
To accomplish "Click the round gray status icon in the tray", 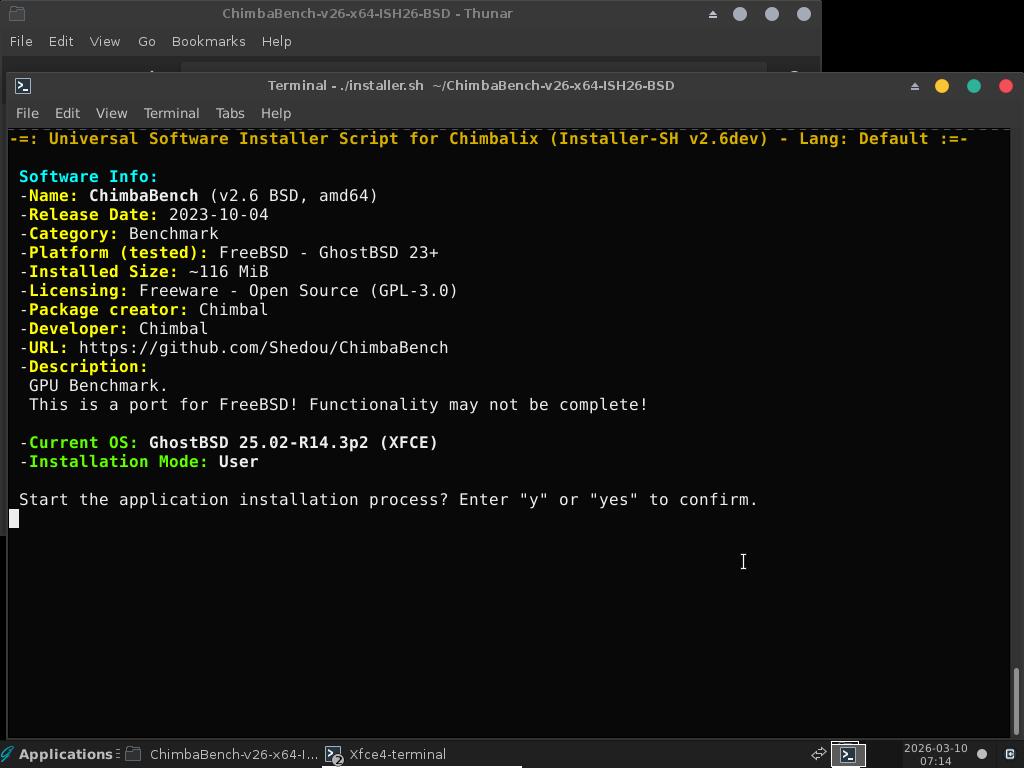I will pyautogui.click(x=982, y=754).
